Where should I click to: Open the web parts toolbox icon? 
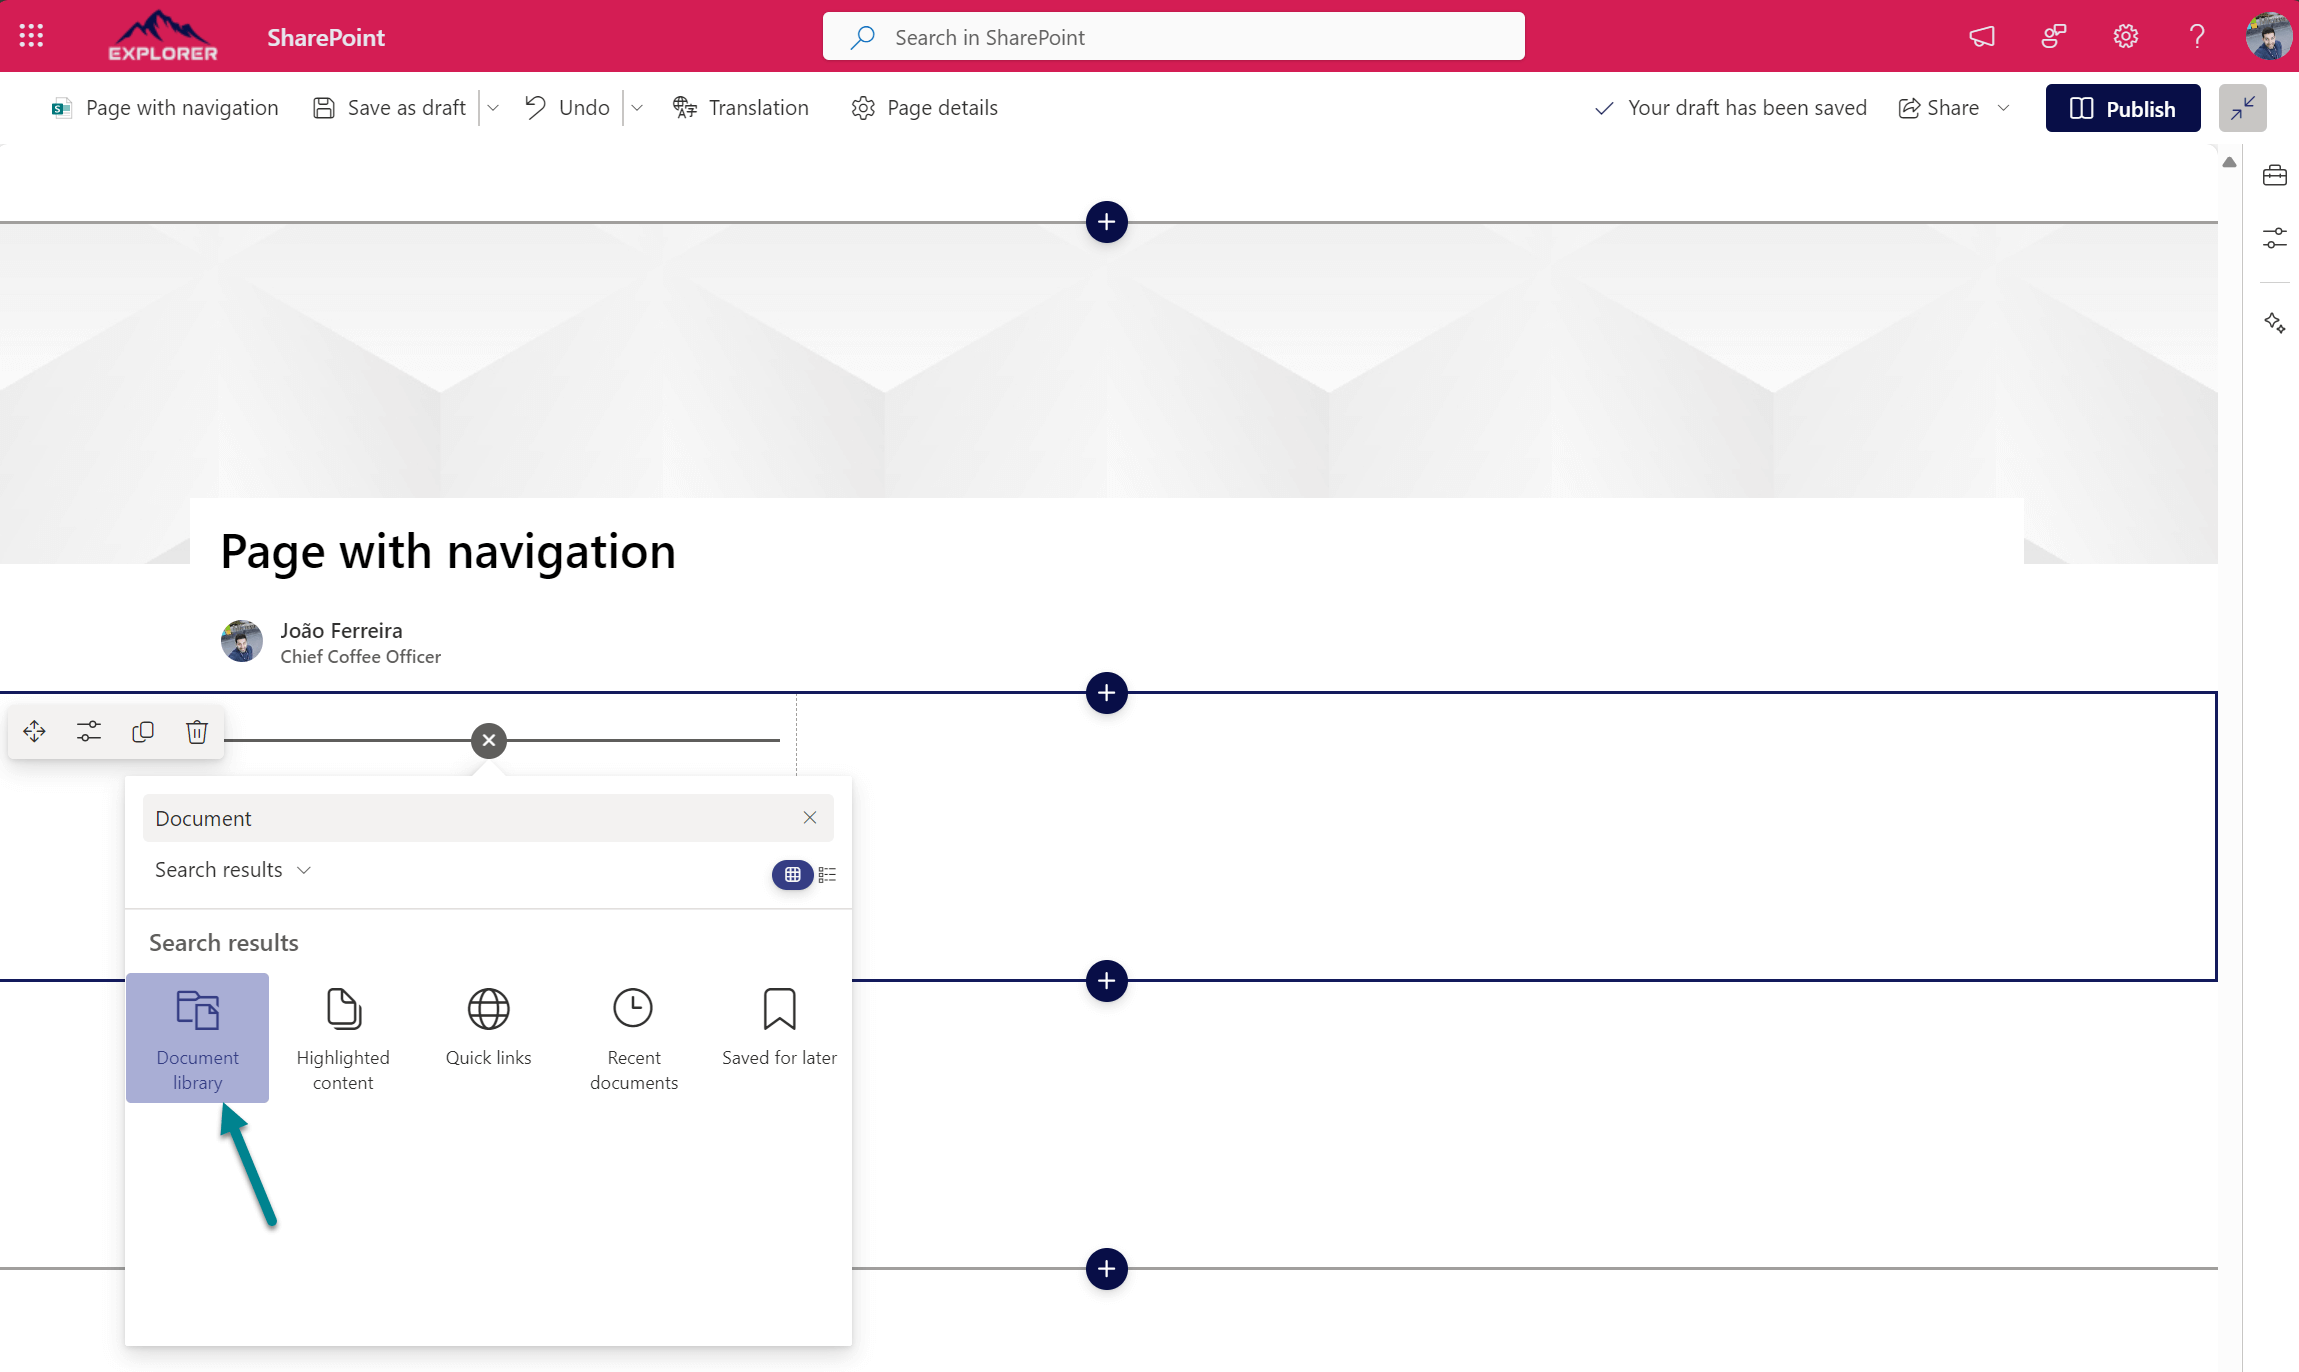[x=2275, y=175]
